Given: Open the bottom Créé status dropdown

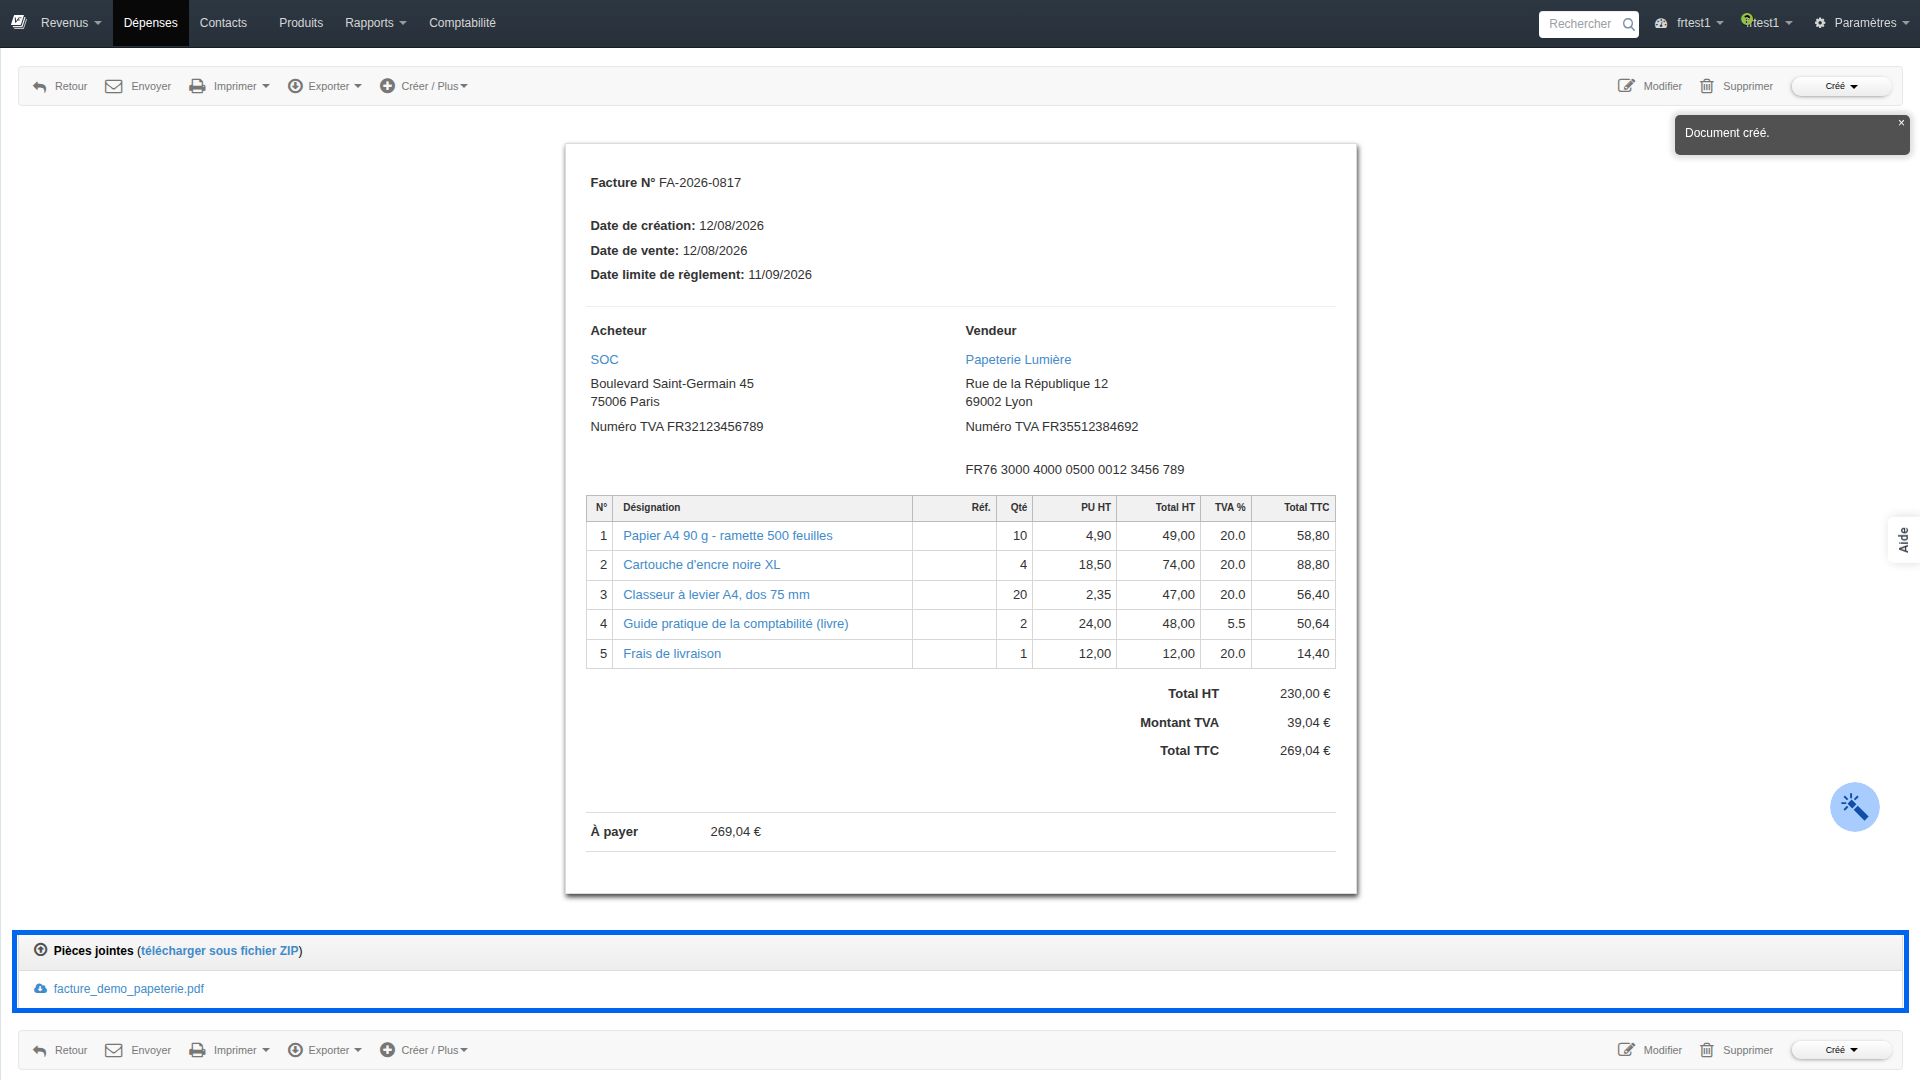Looking at the screenshot, I should pos(1841,1051).
